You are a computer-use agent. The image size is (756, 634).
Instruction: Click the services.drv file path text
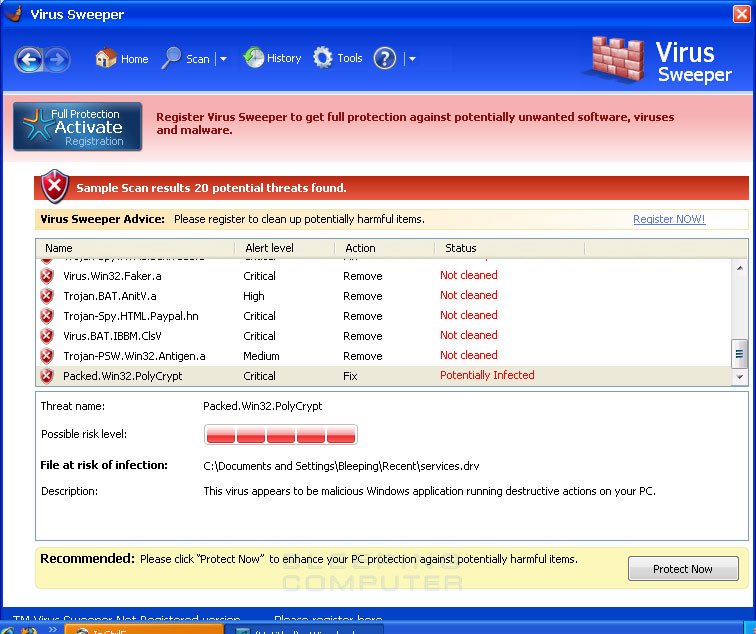pos(341,466)
